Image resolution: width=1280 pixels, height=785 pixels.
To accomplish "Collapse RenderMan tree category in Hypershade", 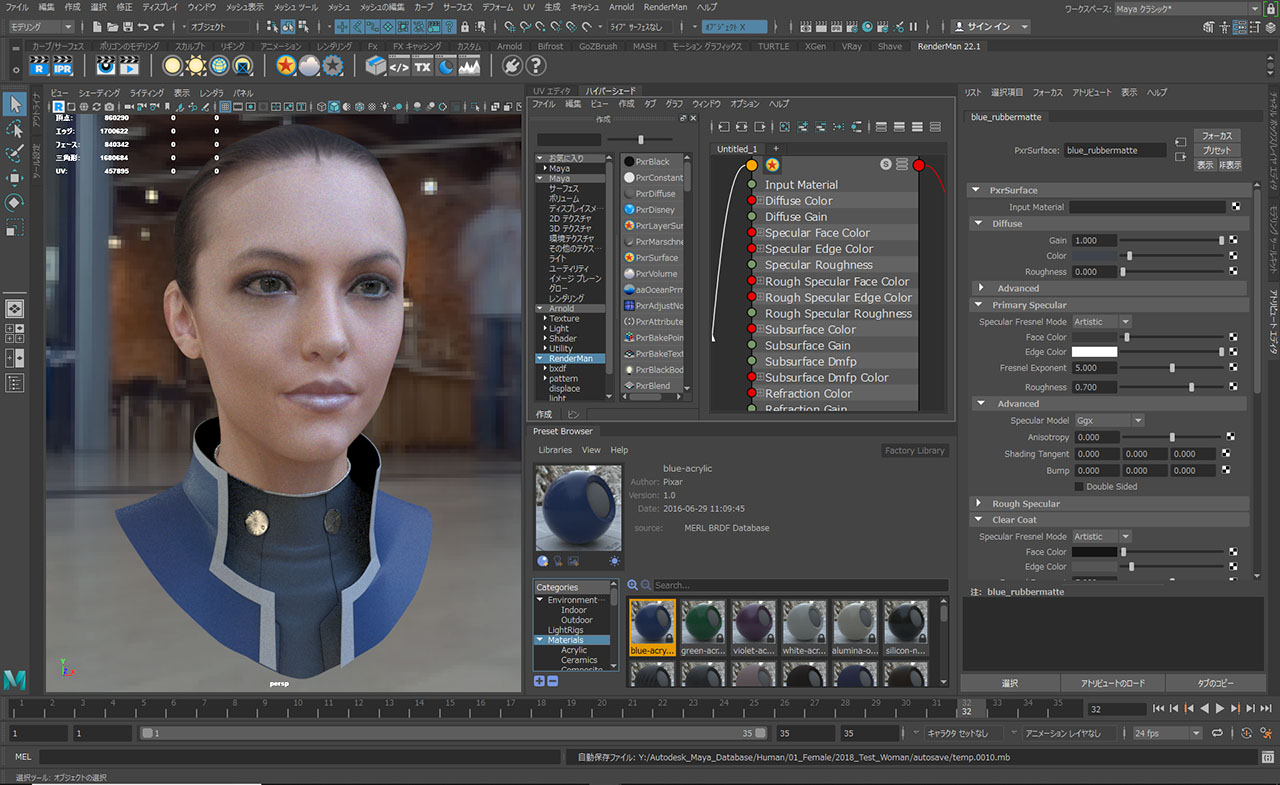I will click(542, 358).
